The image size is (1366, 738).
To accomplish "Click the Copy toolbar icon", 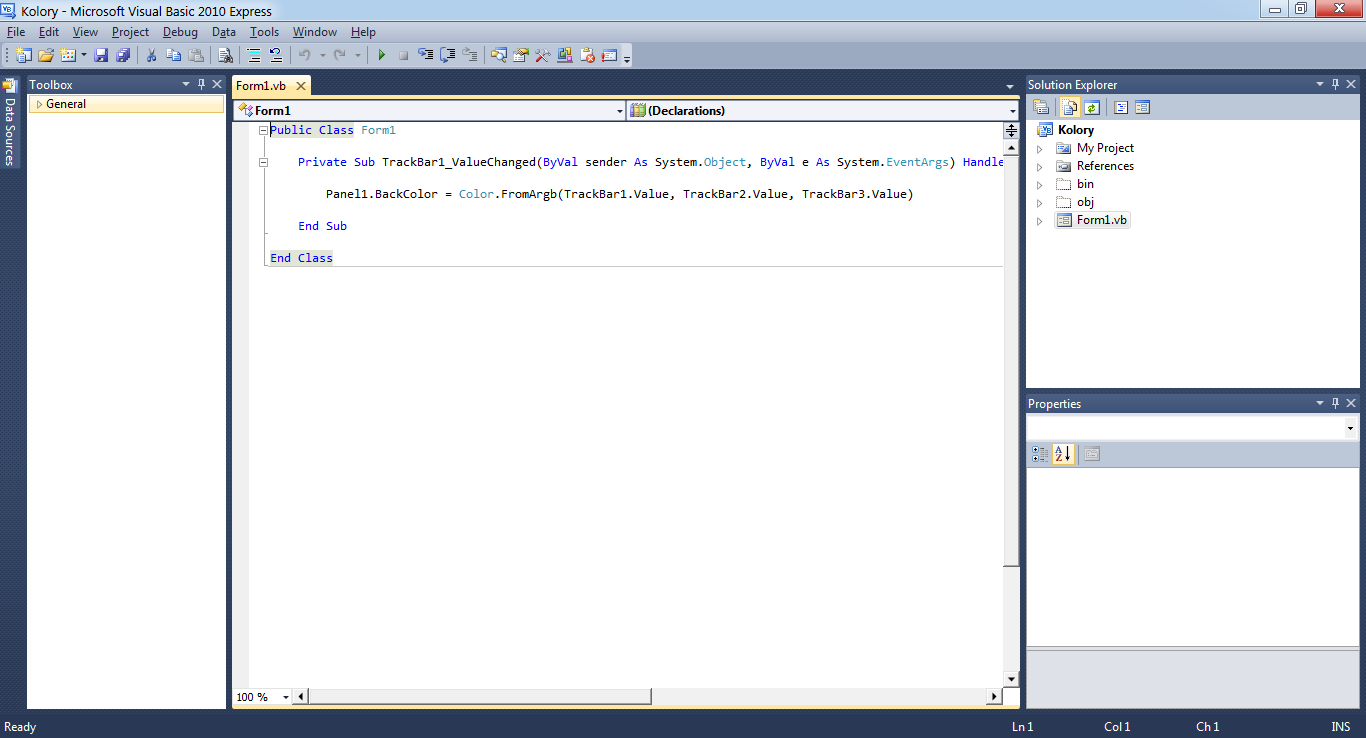I will pyautogui.click(x=174, y=55).
